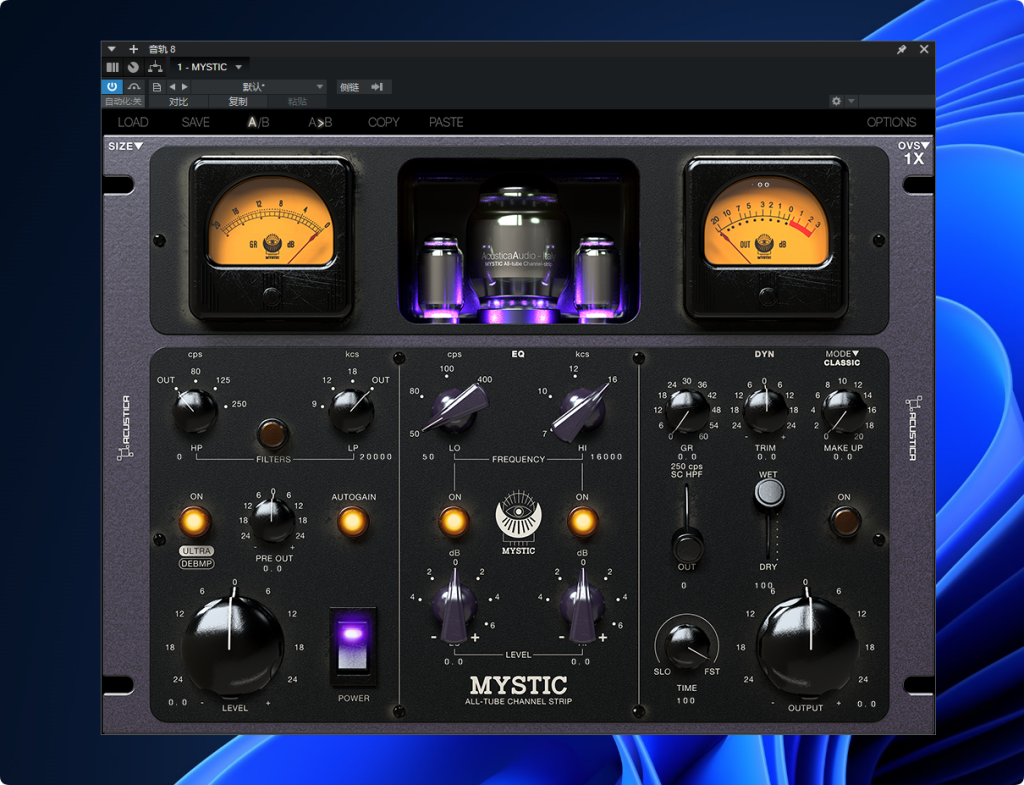
Task: Expand the arrow beside the gear icon
Action: click(851, 101)
